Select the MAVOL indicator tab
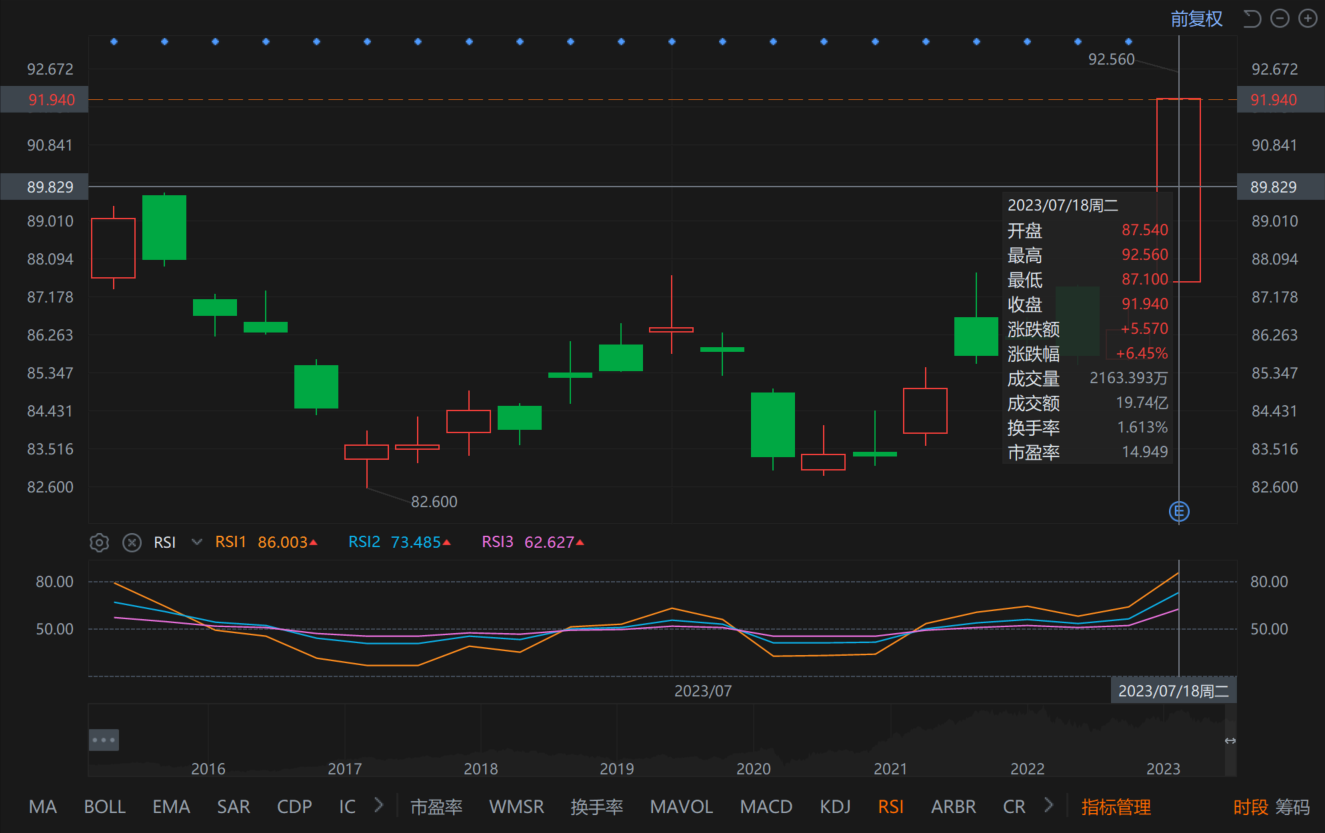 682,807
